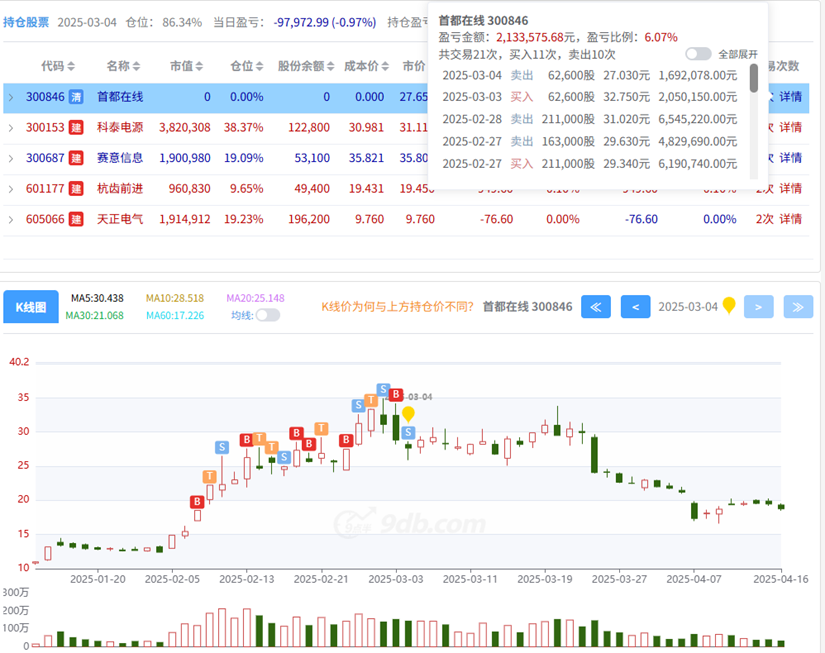
Task: Click the MA20:25.148 indicator label
Action: point(255,298)
